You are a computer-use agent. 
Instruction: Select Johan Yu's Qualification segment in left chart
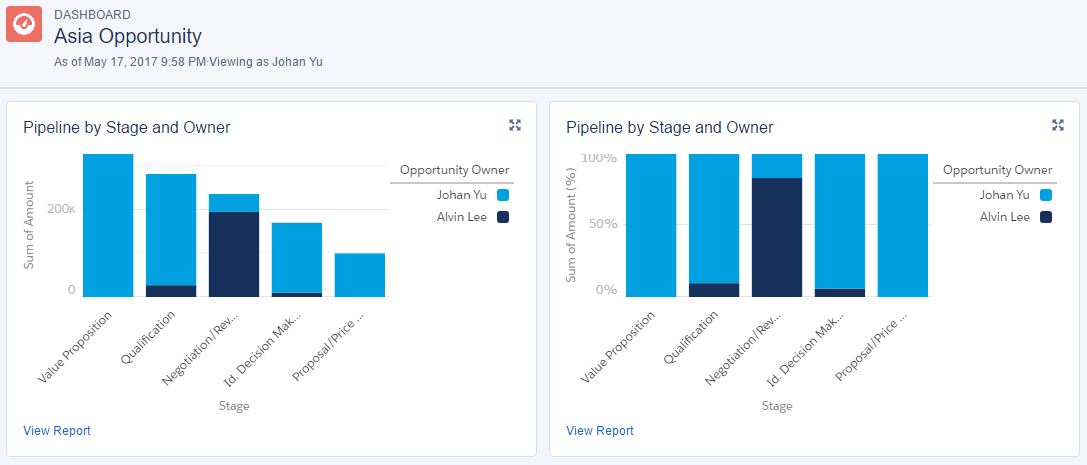coord(171,229)
